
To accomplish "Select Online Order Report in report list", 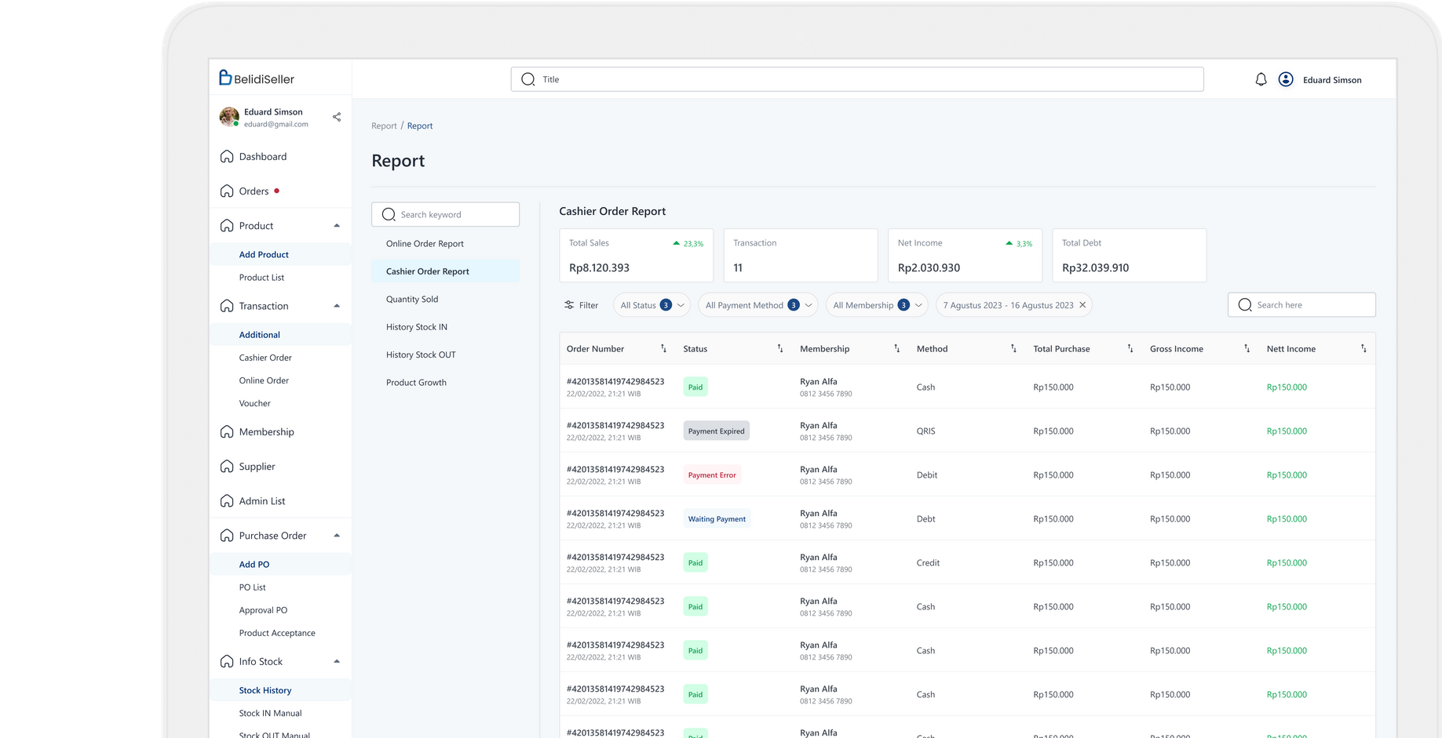I will (x=425, y=244).
